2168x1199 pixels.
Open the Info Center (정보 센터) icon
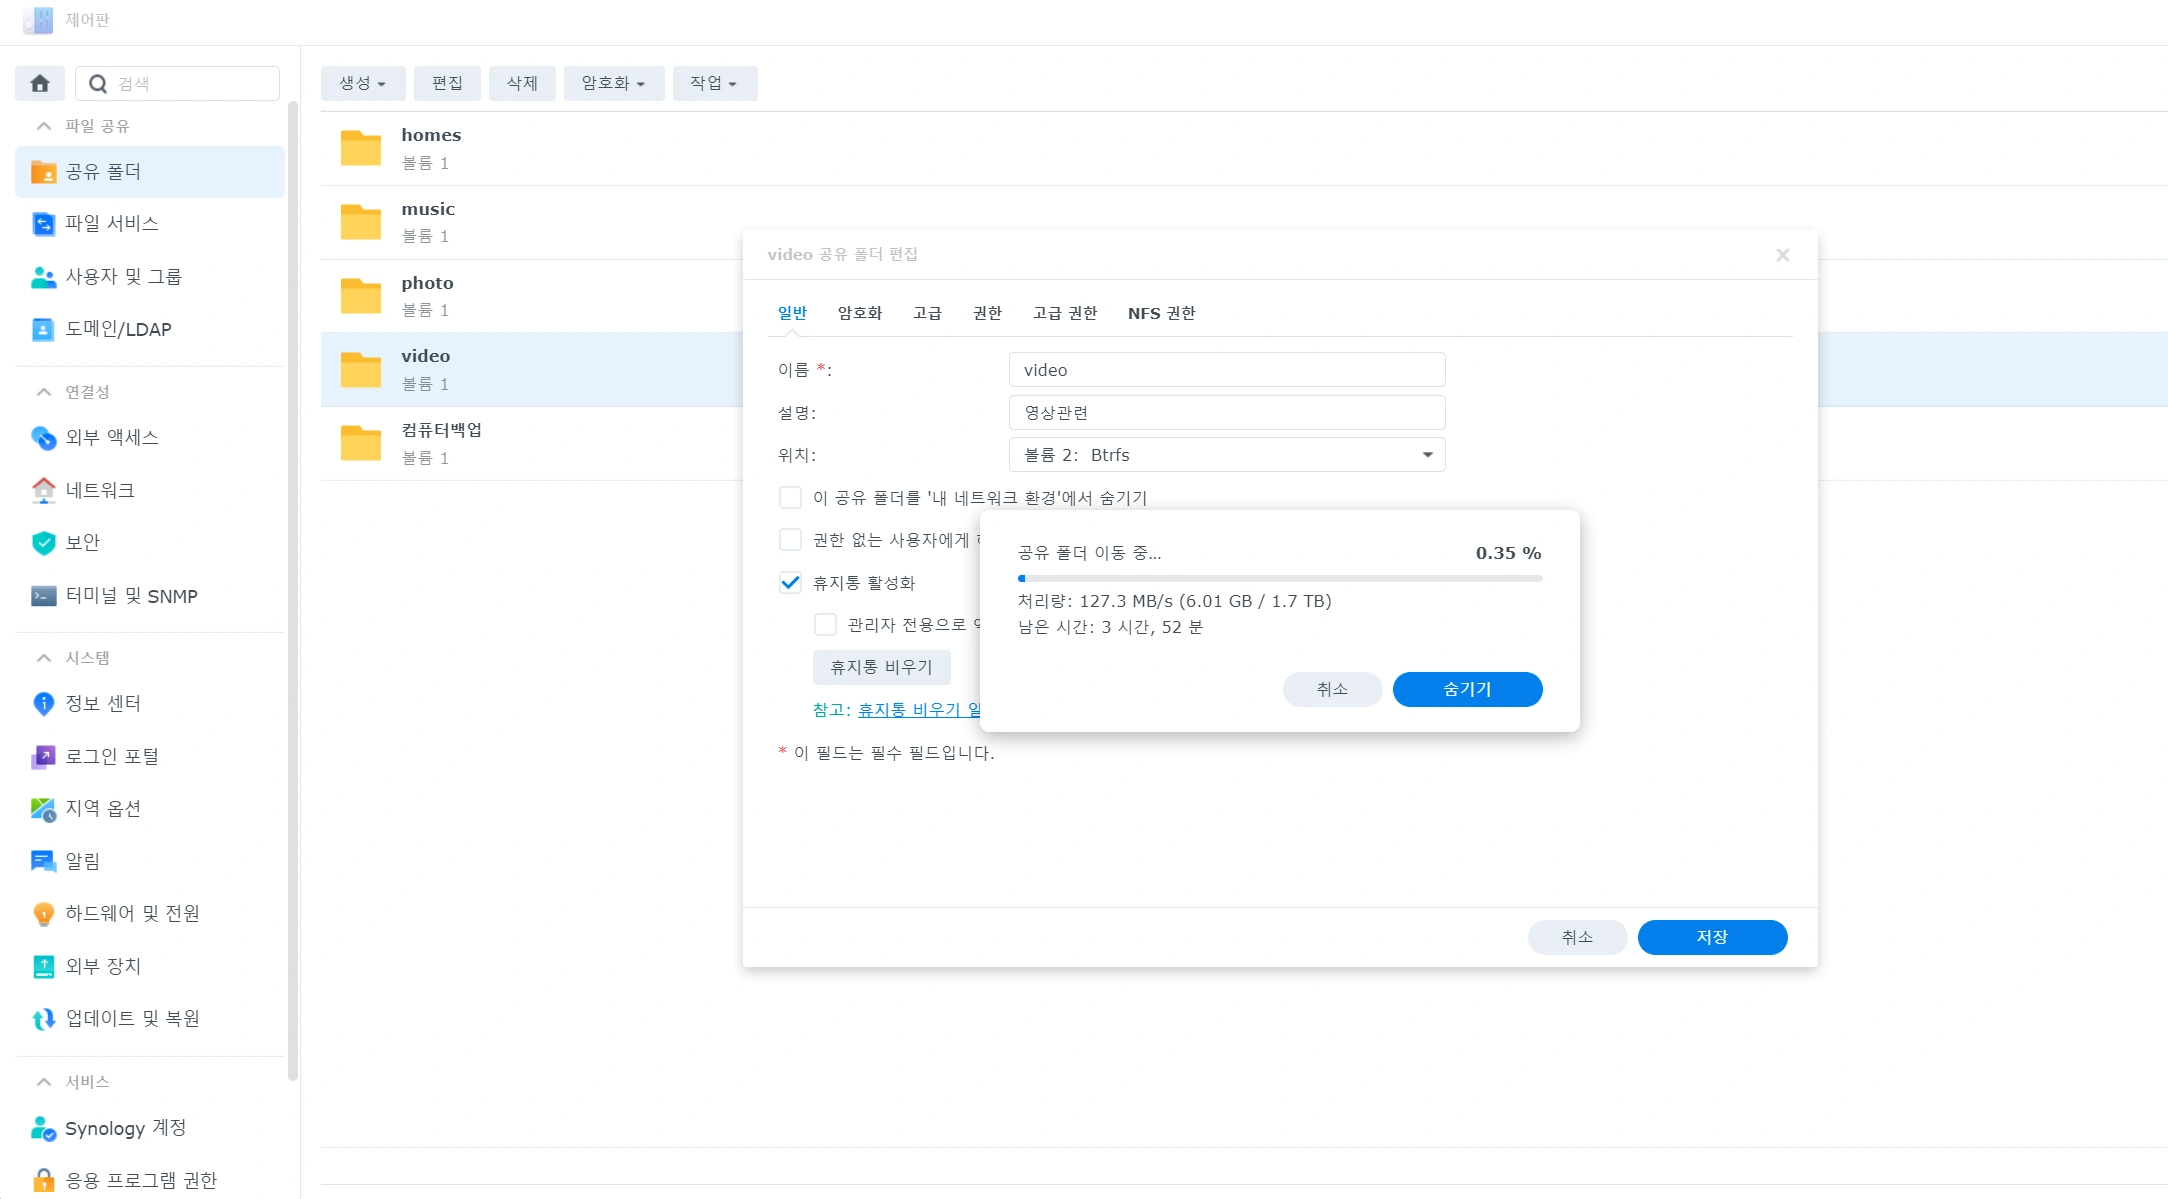click(x=43, y=704)
